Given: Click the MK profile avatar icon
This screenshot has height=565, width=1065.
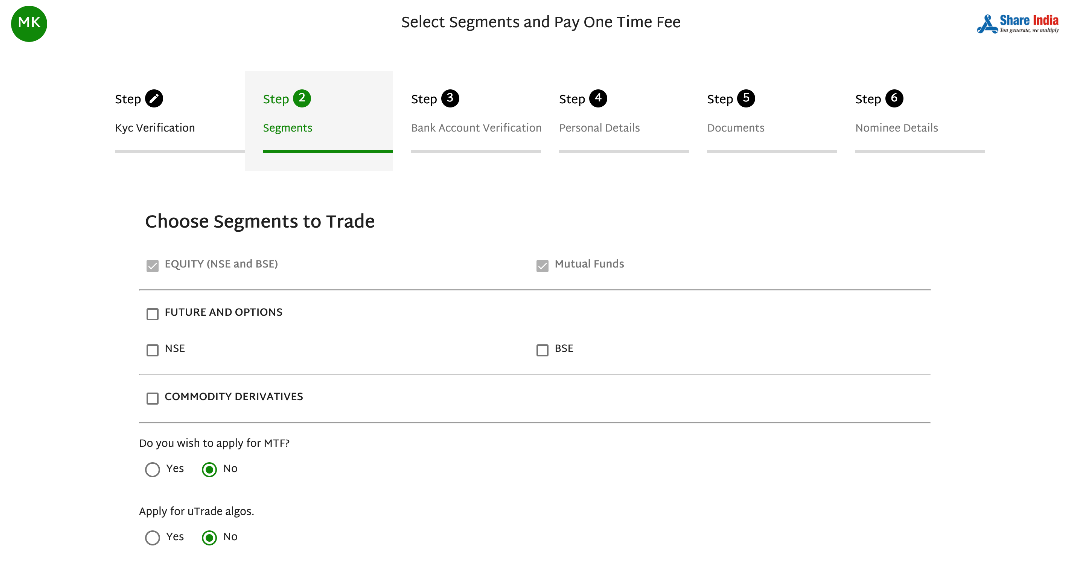Looking at the screenshot, I should coord(29,23).
